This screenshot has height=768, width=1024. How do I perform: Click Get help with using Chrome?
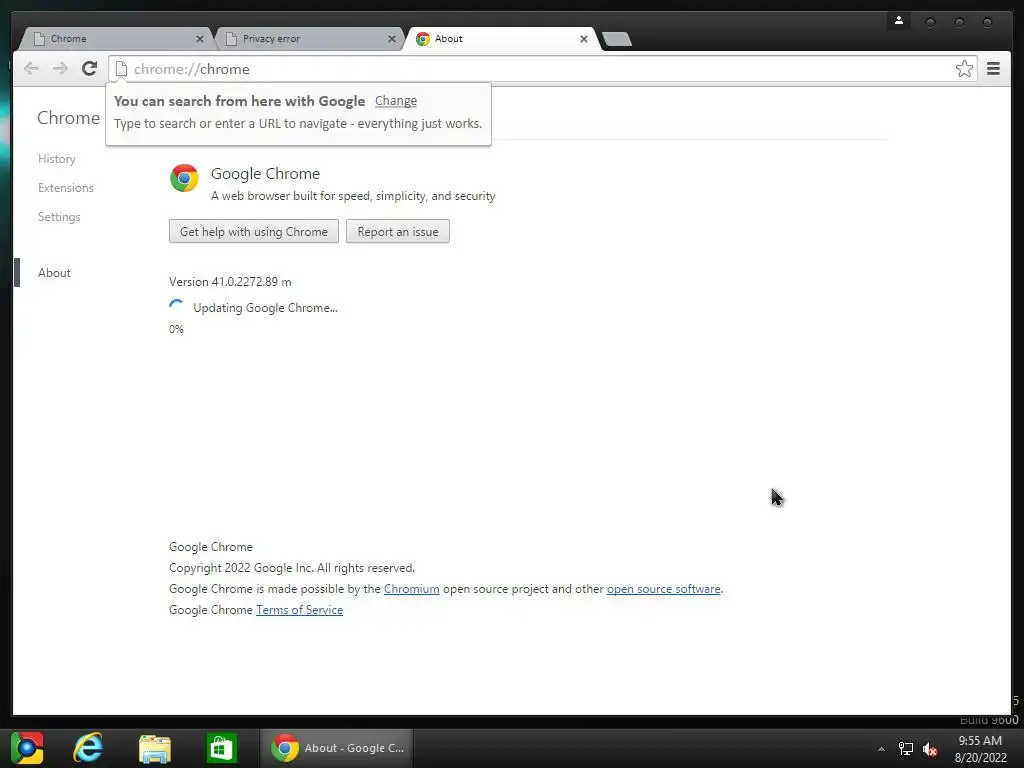[253, 231]
